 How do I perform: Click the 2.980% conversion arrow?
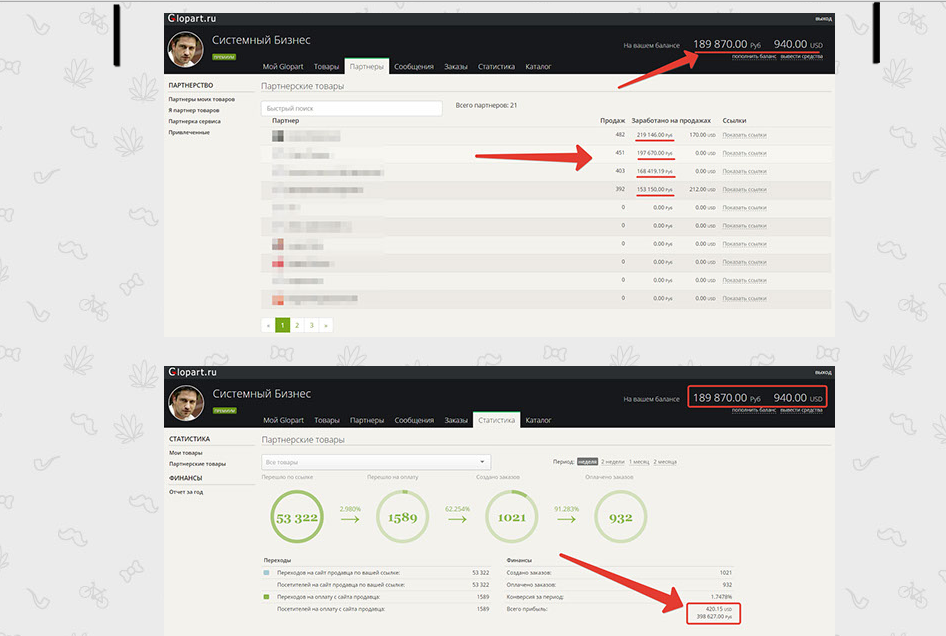click(350, 519)
